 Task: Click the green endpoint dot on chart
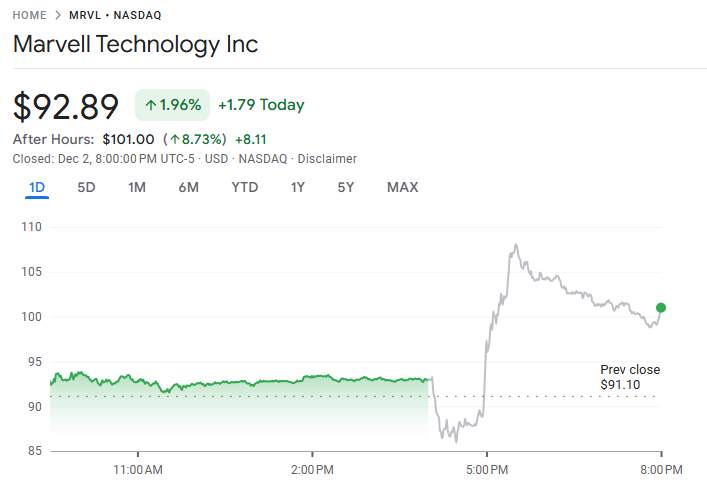(661, 308)
